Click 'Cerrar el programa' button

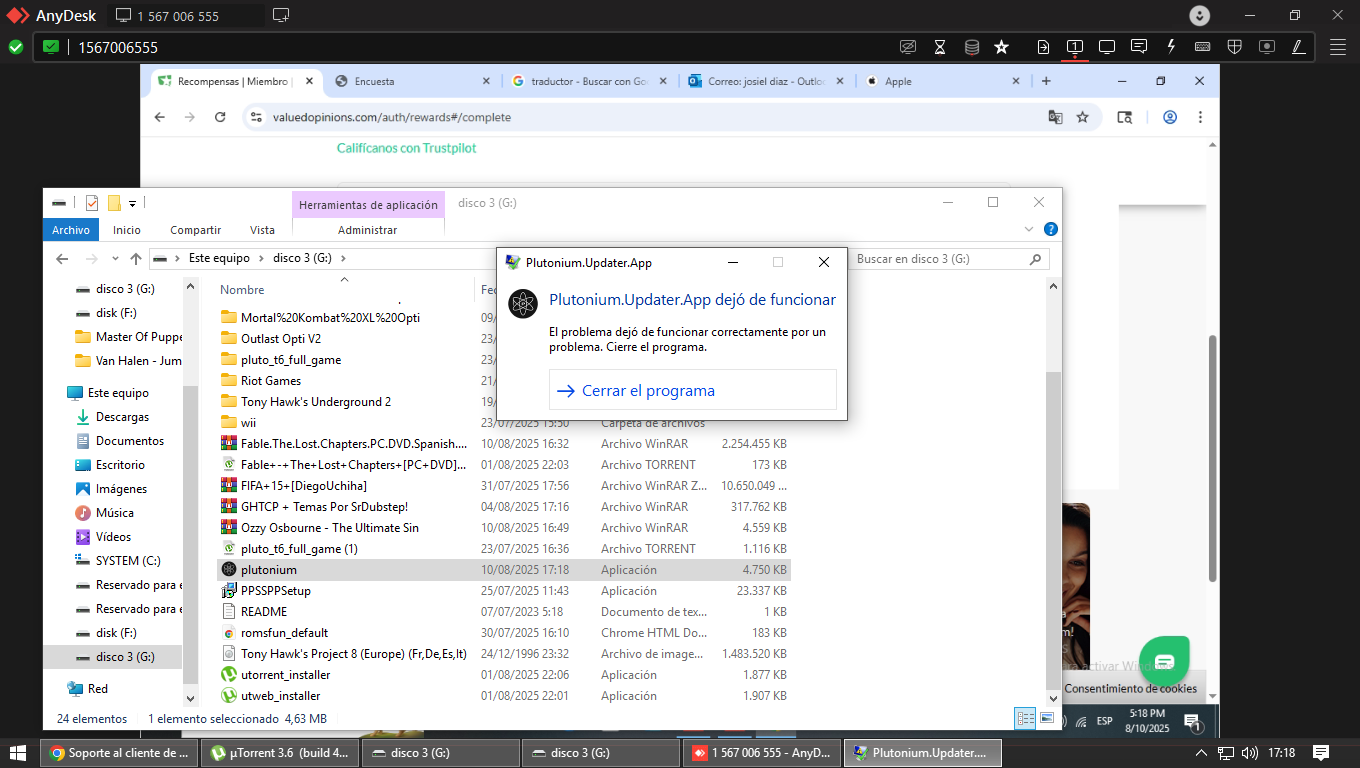[692, 390]
